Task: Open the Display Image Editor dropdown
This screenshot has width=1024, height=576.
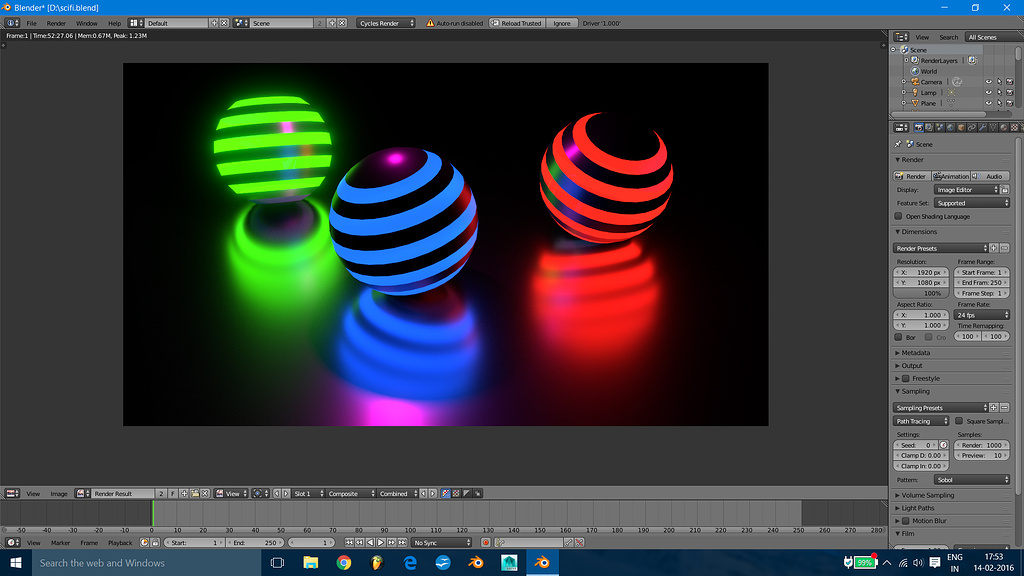Action: 967,189
